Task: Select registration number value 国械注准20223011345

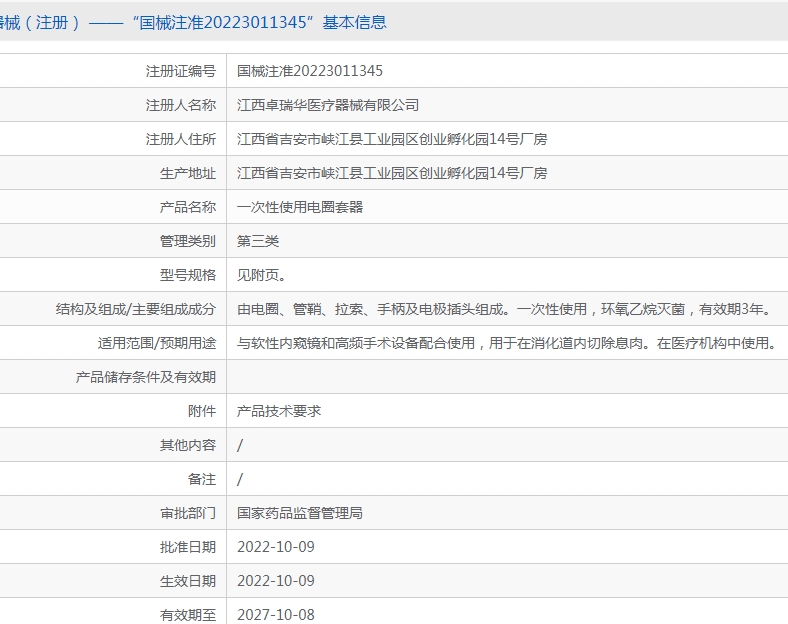Action: click(310, 71)
